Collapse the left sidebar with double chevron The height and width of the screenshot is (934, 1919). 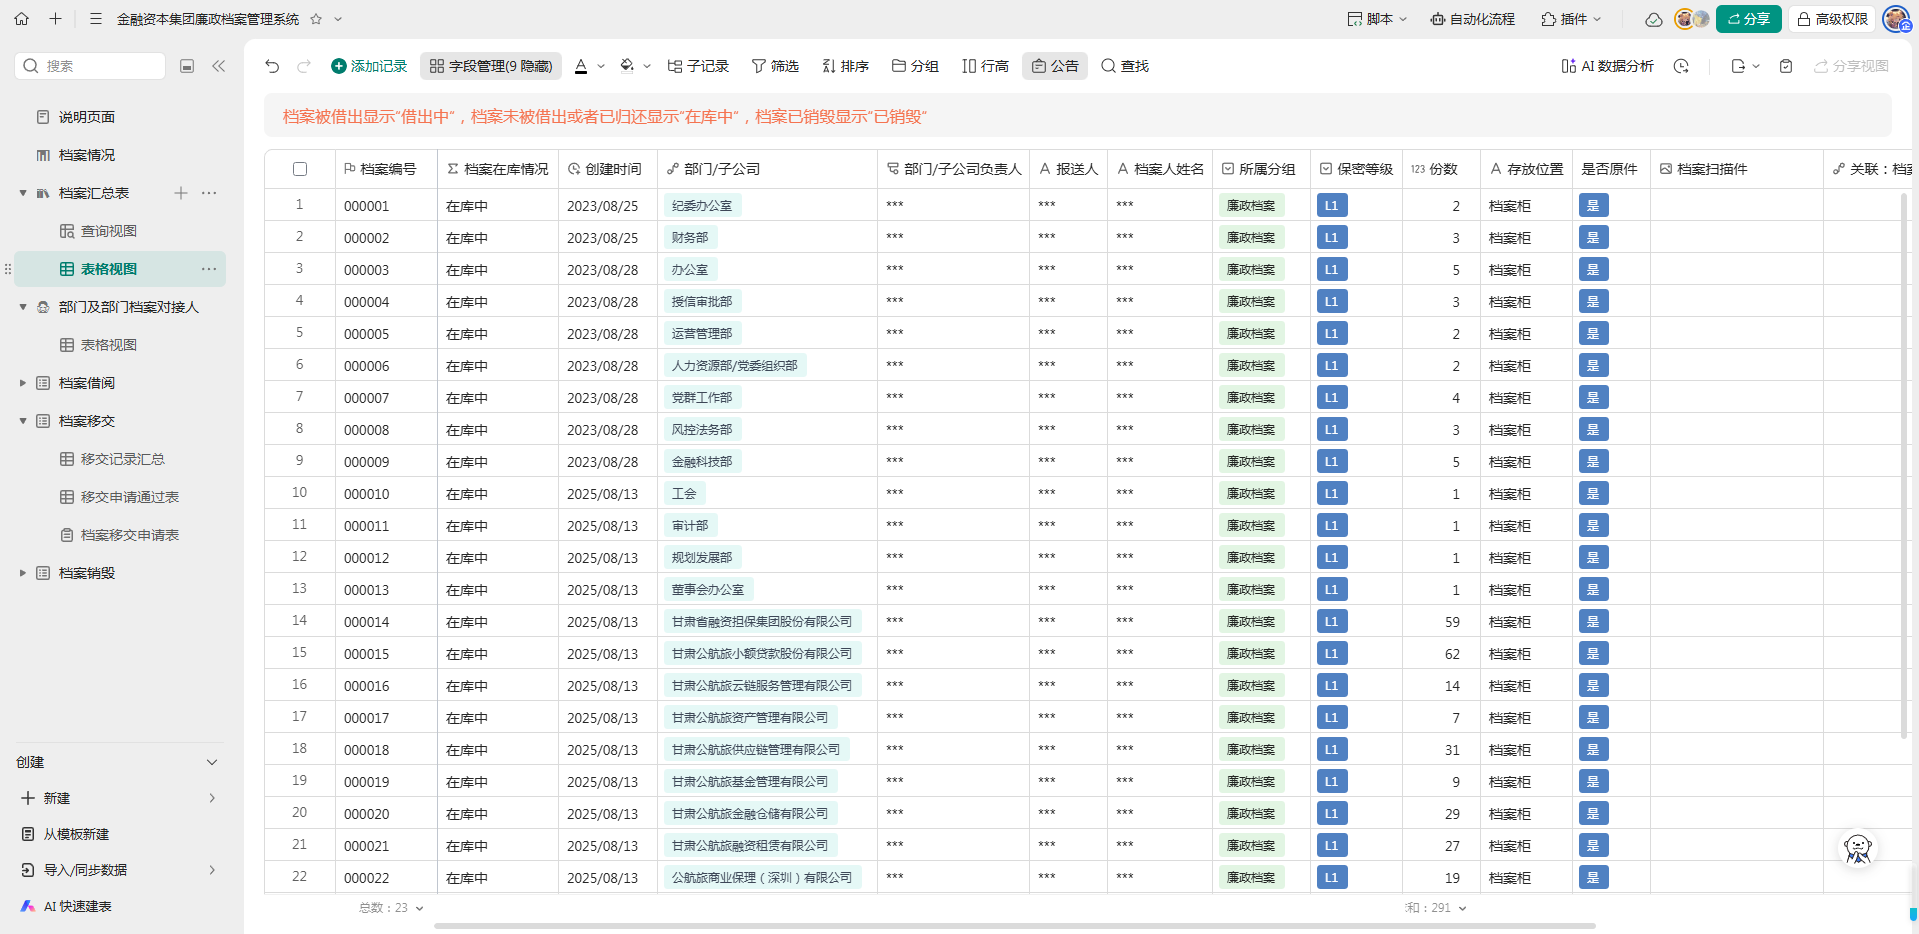click(x=219, y=66)
